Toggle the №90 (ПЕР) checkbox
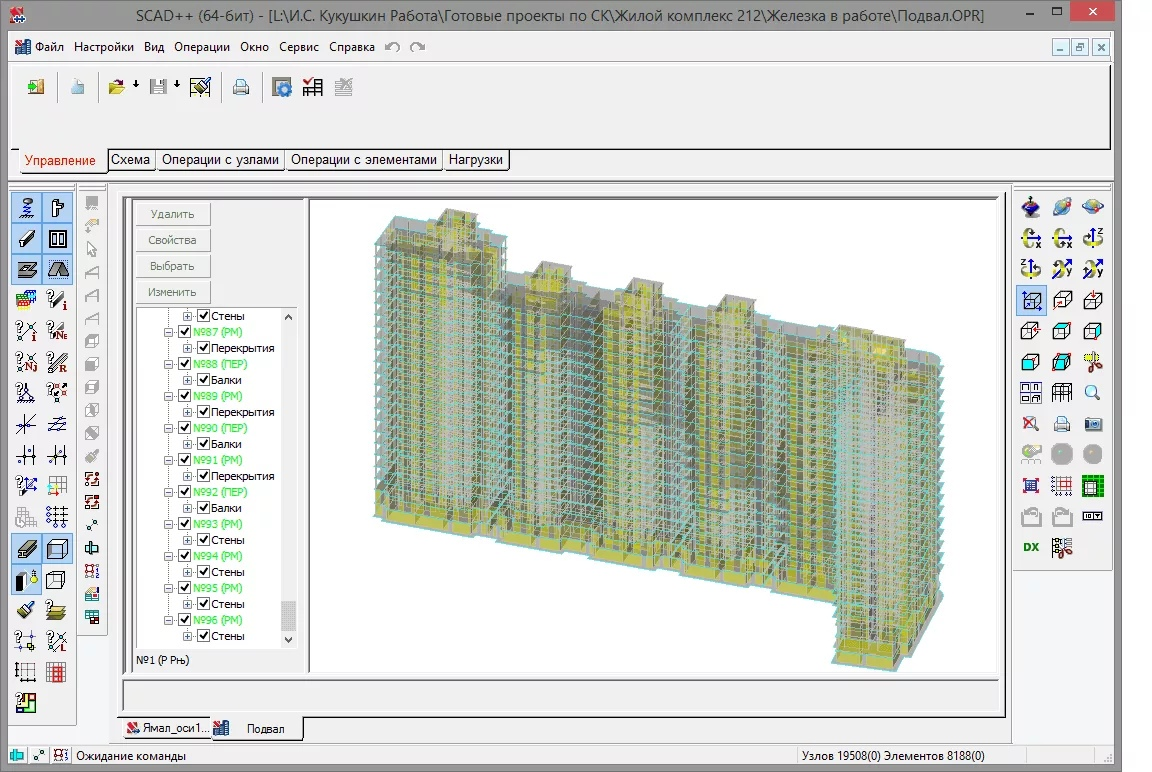This screenshot has width=1152, height=772. [184, 428]
